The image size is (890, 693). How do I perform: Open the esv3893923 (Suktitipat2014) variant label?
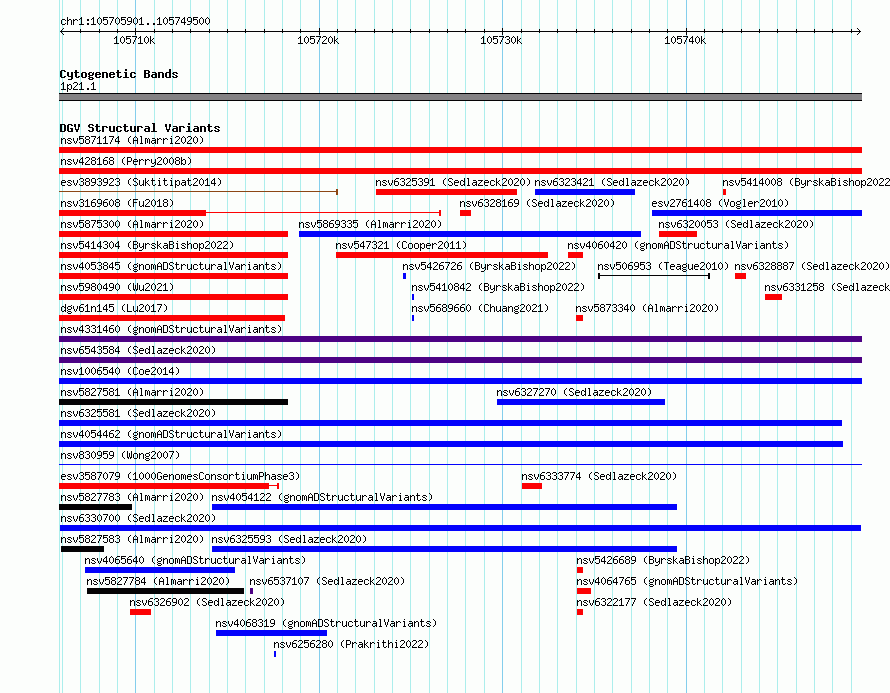click(x=141, y=182)
